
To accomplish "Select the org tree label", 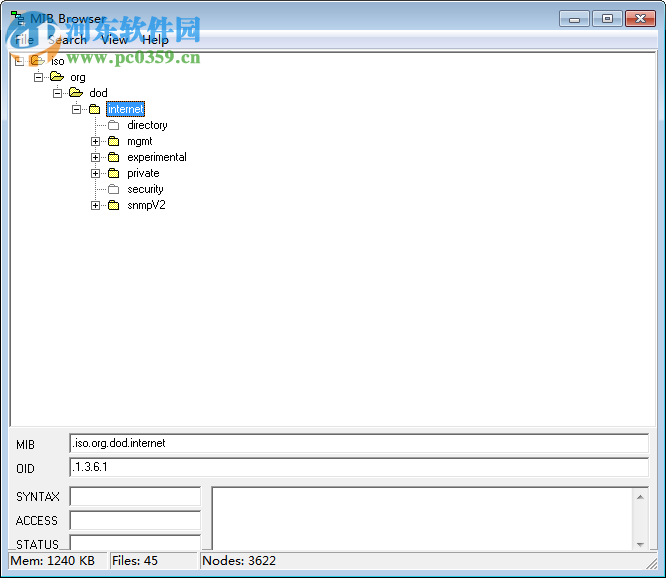I will coord(78,77).
